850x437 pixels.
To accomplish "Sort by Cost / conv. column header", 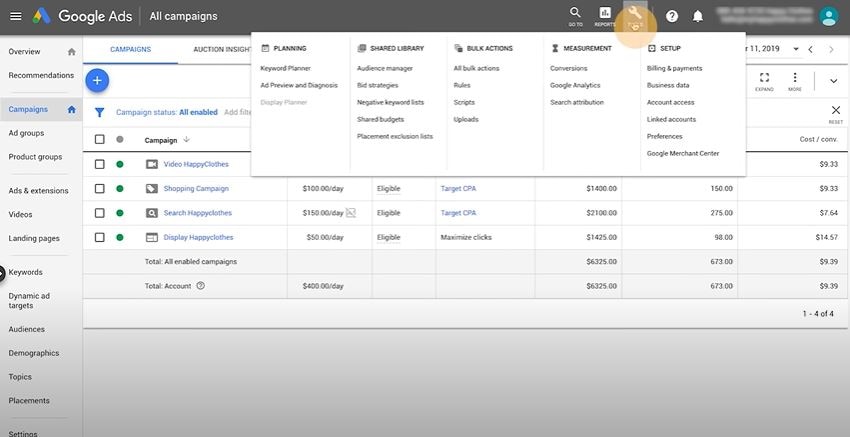I will coord(819,139).
